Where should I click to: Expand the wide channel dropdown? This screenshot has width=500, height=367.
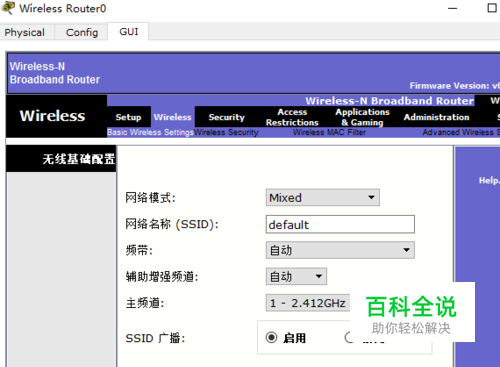pyautogui.click(x=296, y=276)
